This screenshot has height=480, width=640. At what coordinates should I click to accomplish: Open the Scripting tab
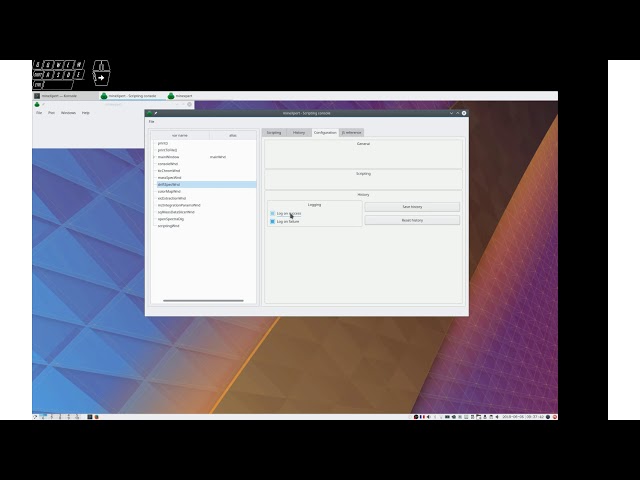coord(274,132)
